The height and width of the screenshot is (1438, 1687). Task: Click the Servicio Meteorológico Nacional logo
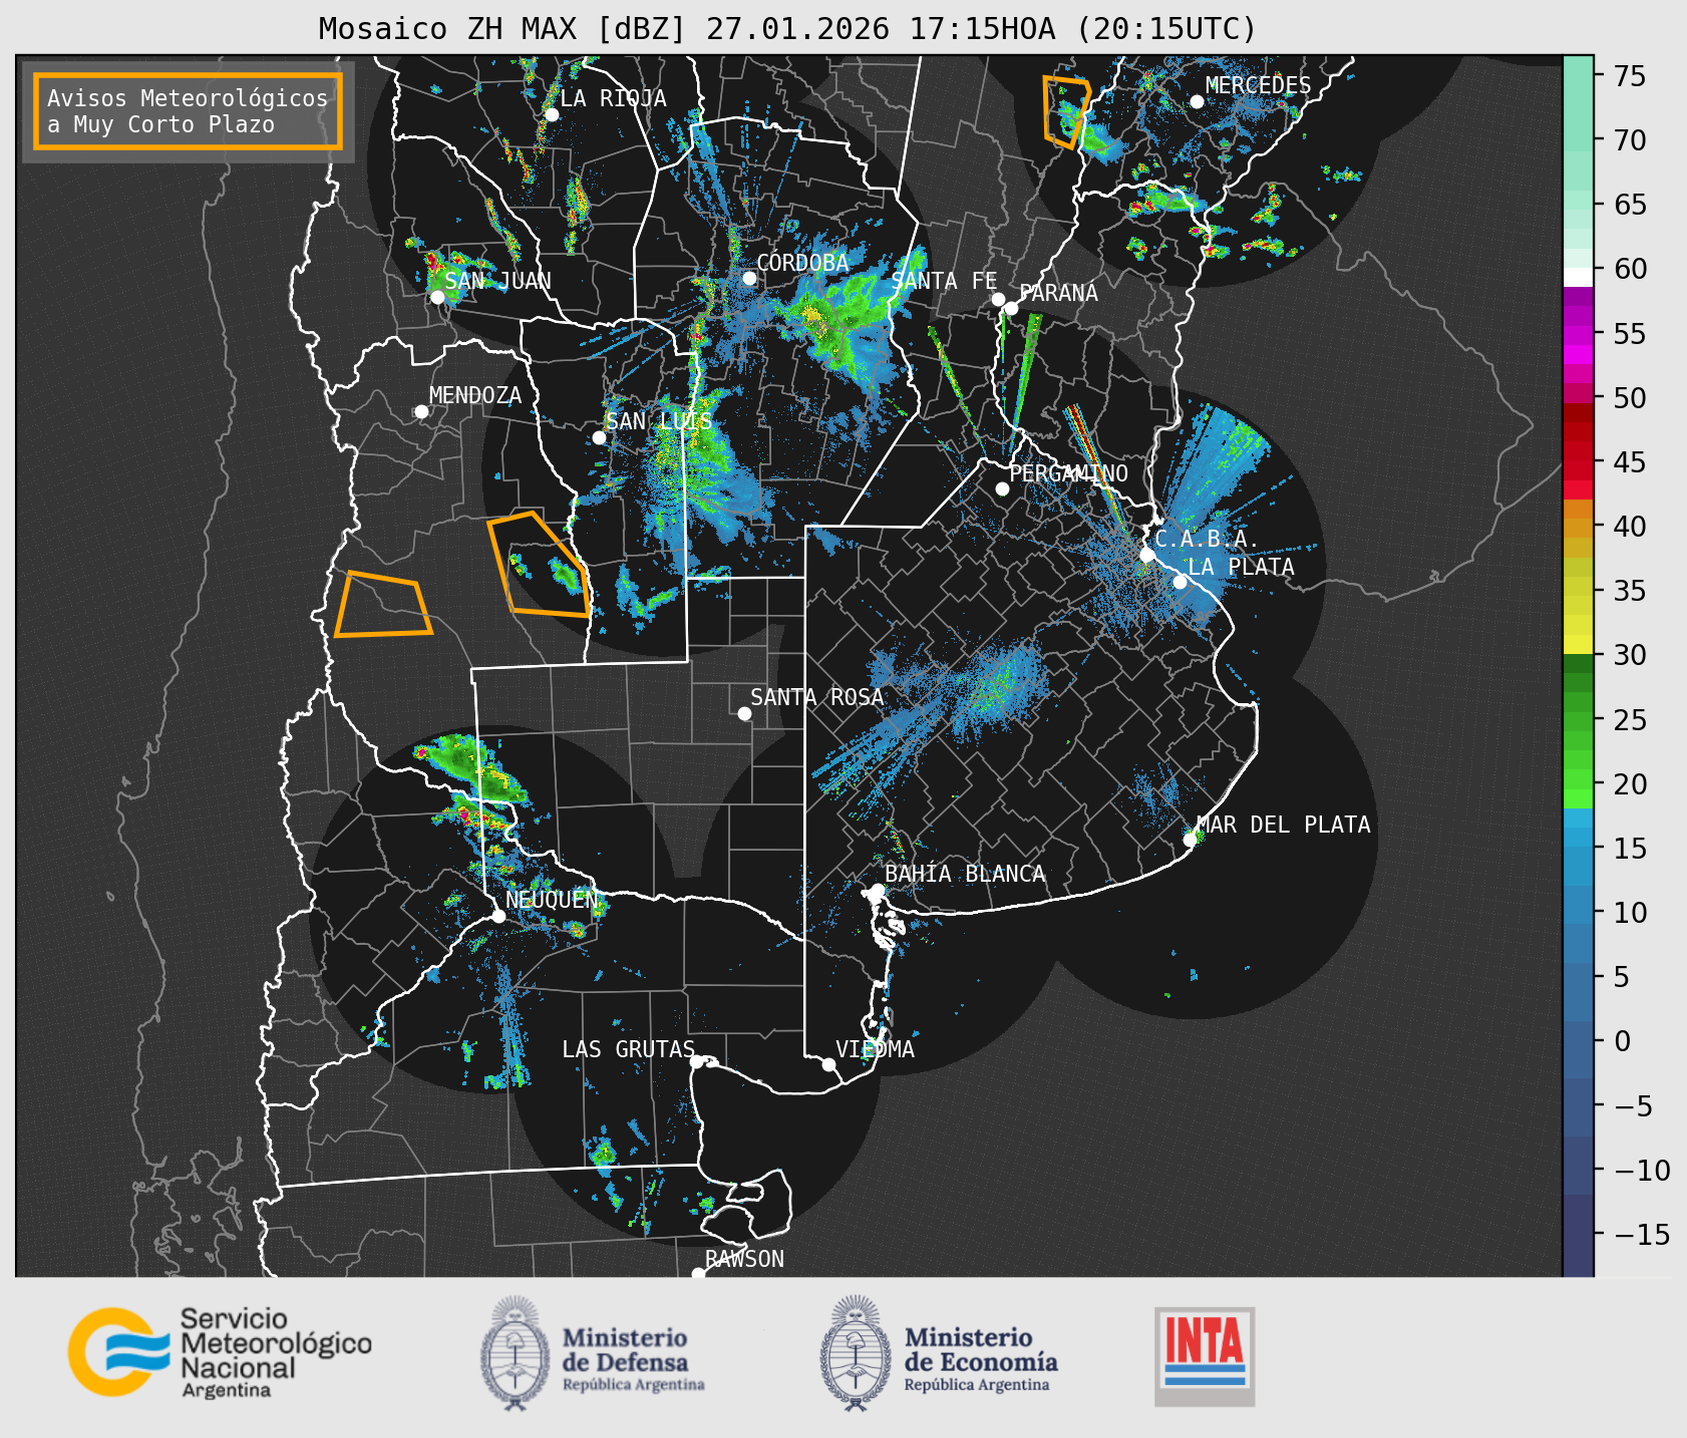pyautogui.click(x=219, y=1352)
